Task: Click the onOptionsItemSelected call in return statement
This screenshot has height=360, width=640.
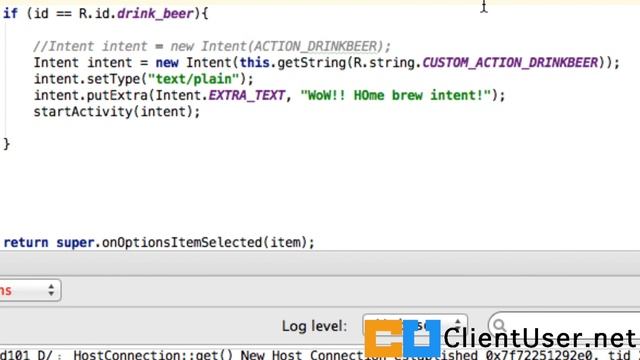Action: click(182, 242)
